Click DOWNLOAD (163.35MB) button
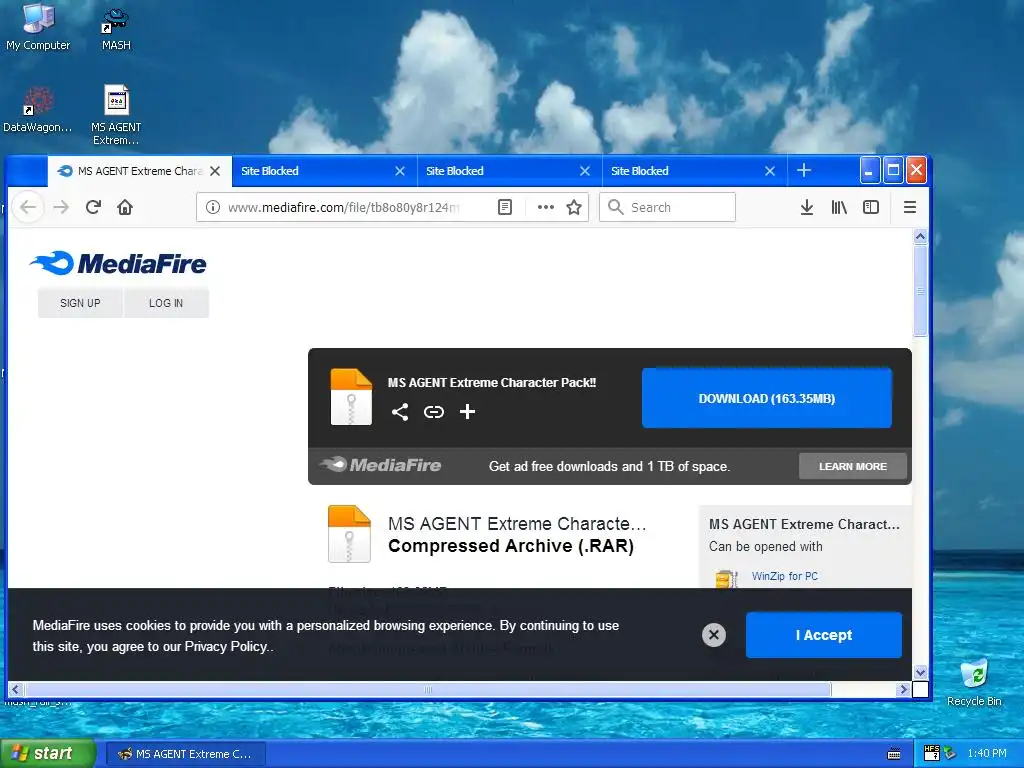Viewport: 1024px width, 768px height. pos(767,398)
